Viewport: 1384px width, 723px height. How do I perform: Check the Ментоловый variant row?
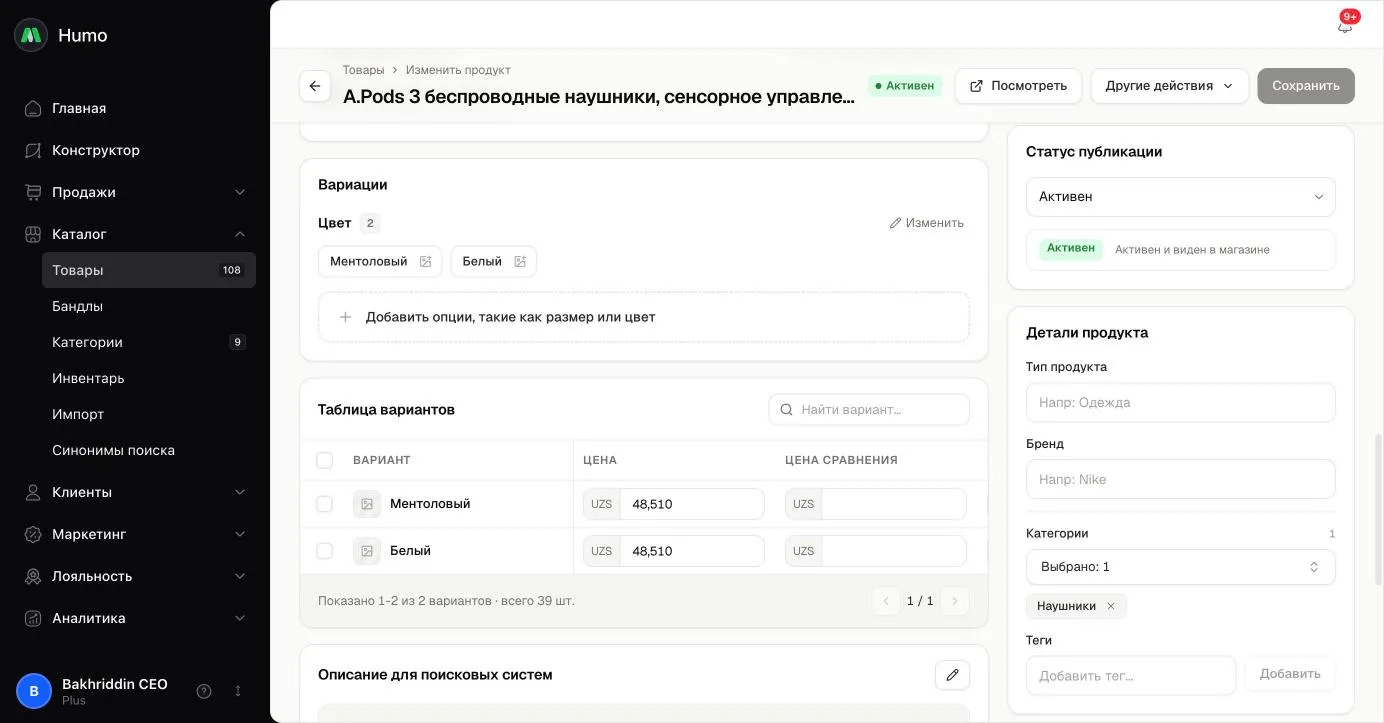click(x=324, y=504)
